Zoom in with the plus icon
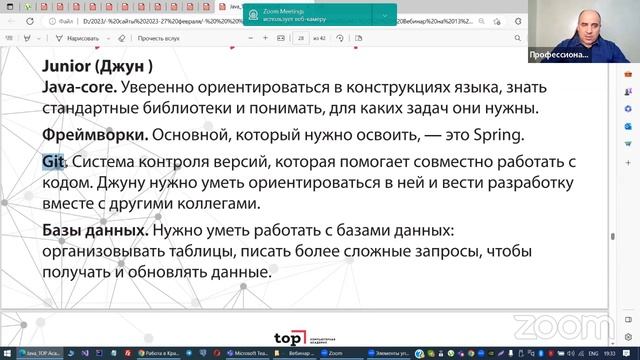Viewport: 640px width, 360px height. (265, 38)
